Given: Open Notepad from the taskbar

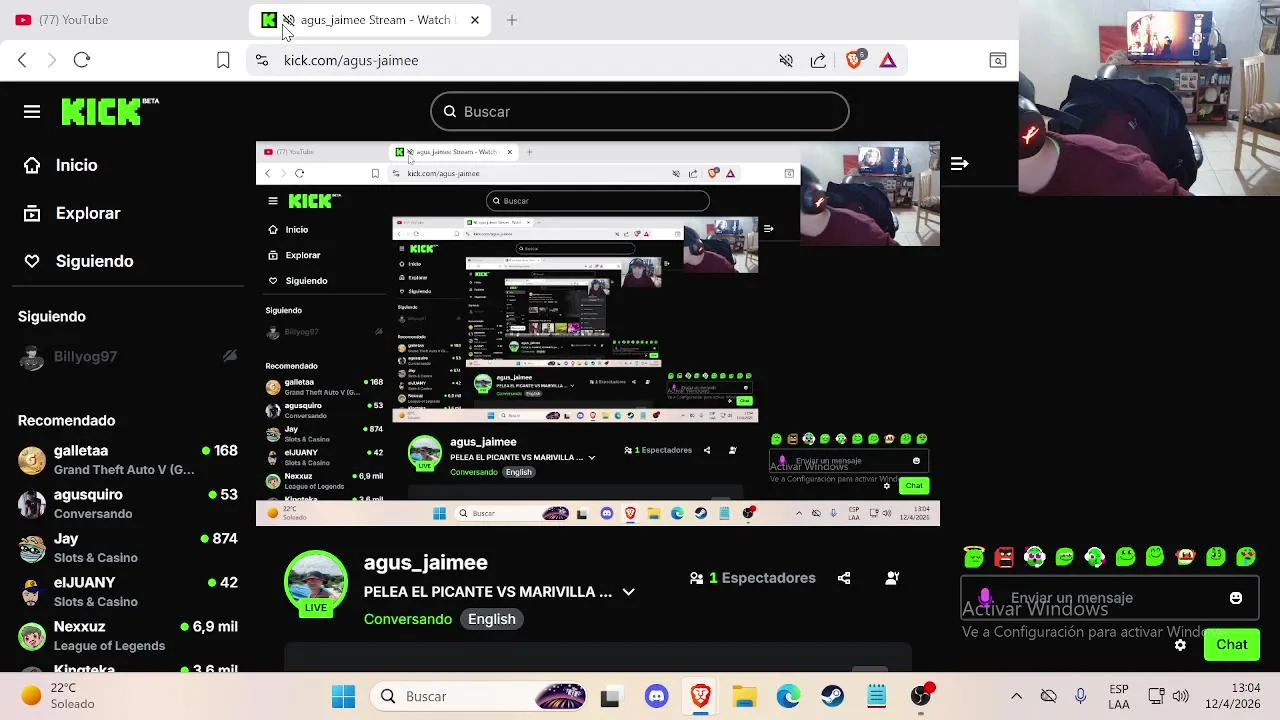Looking at the screenshot, I should click(x=876, y=696).
